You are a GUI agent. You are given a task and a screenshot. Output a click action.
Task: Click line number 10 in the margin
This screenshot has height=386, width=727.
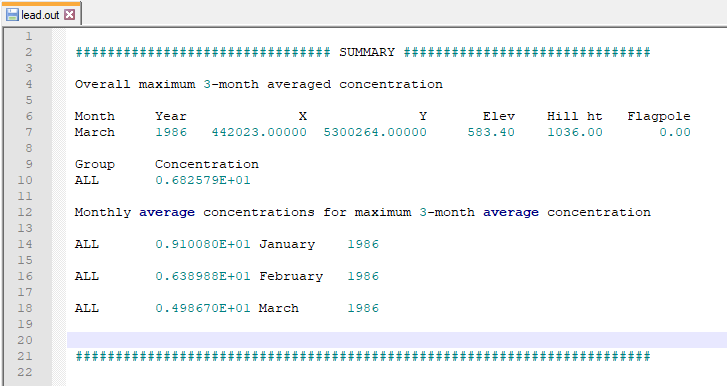(x=25, y=180)
